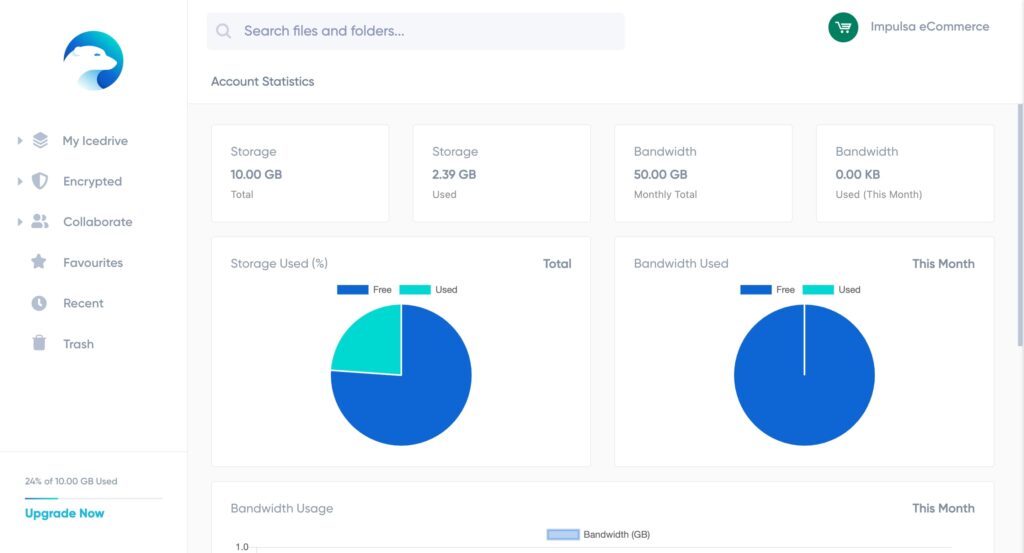
Task: Click the My Icedrive layers icon
Action: pos(40,141)
